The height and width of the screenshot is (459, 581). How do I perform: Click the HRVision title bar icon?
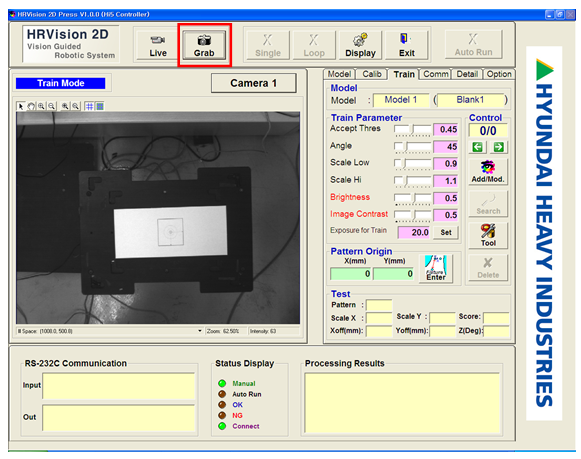(13, 14)
